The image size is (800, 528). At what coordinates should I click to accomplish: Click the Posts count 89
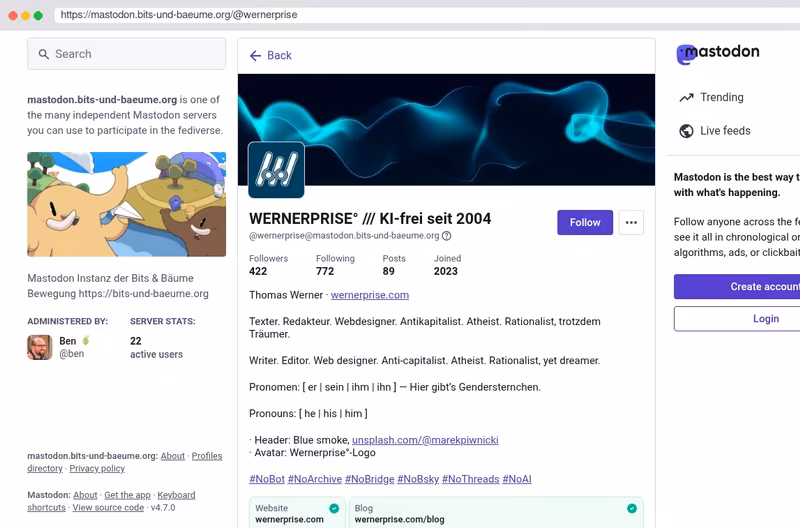point(394,265)
